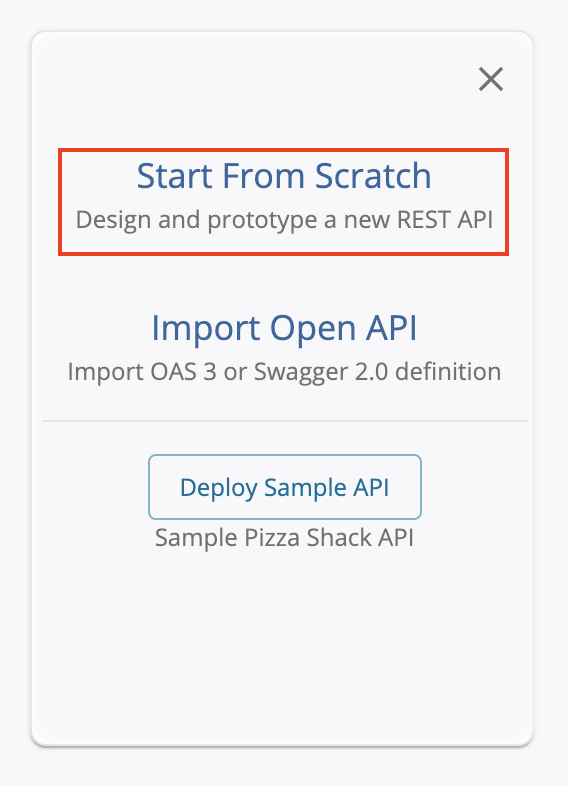Select 'Import OAS 3 or Swagger 2.0 definition' text
Screen dimensions: 568x786
pyautogui.click(x=284, y=372)
